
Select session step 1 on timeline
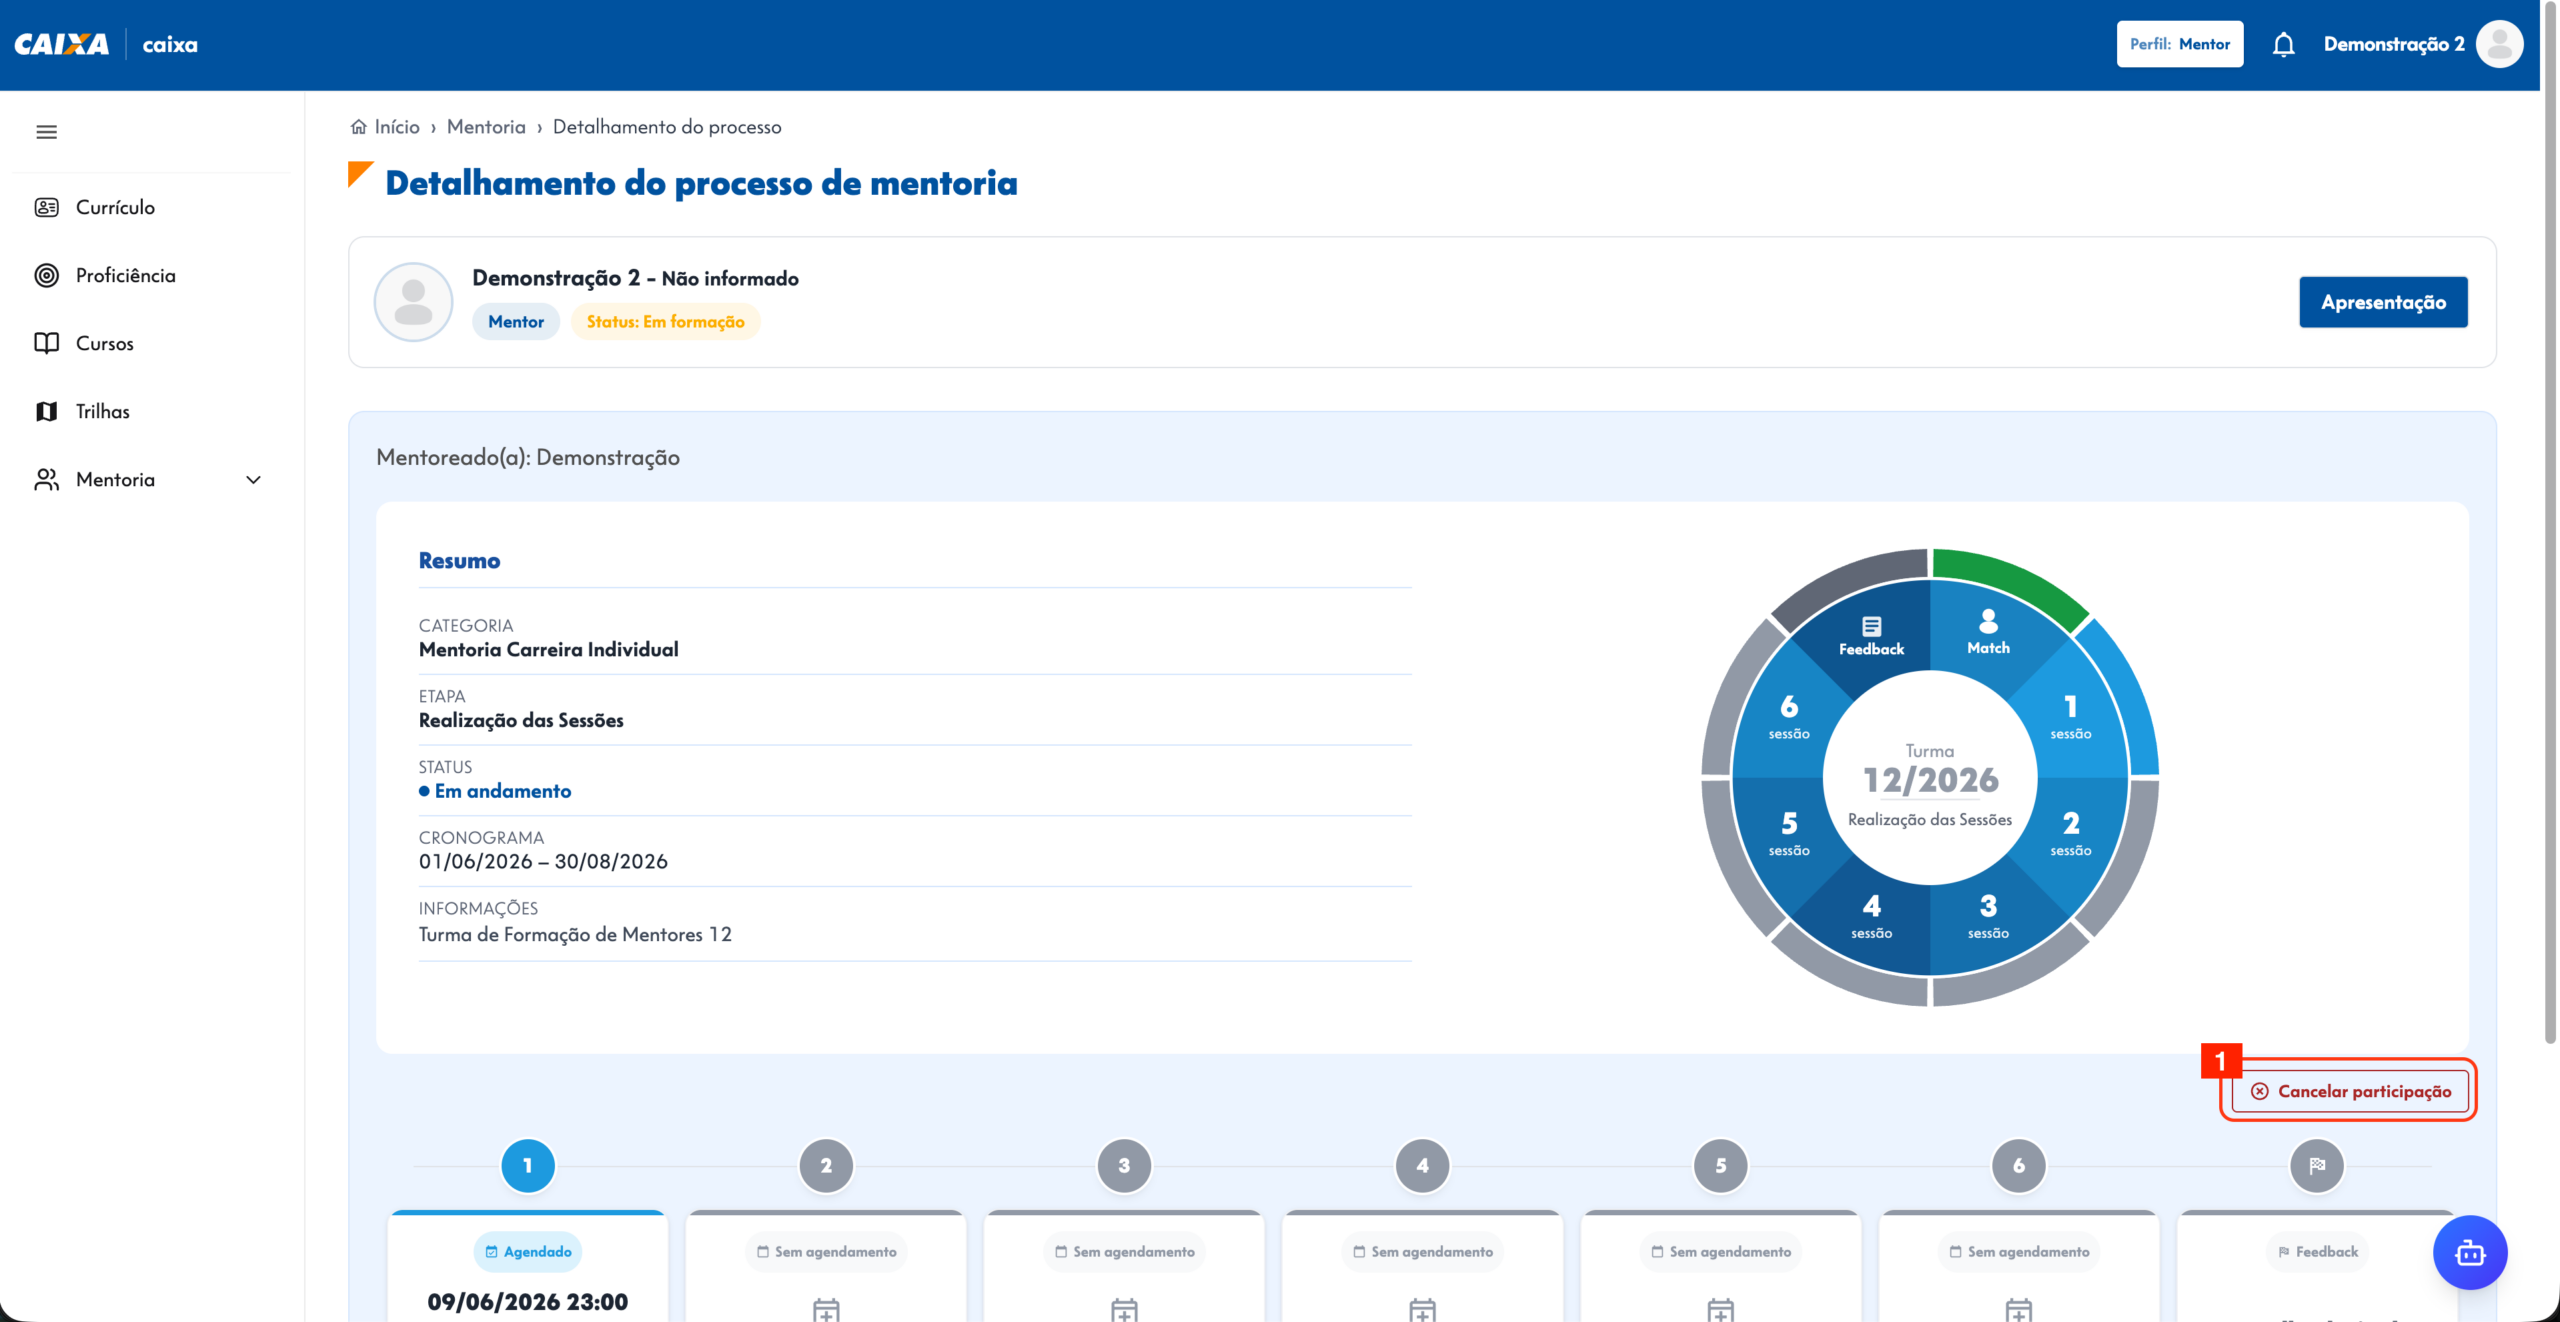[528, 1165]
